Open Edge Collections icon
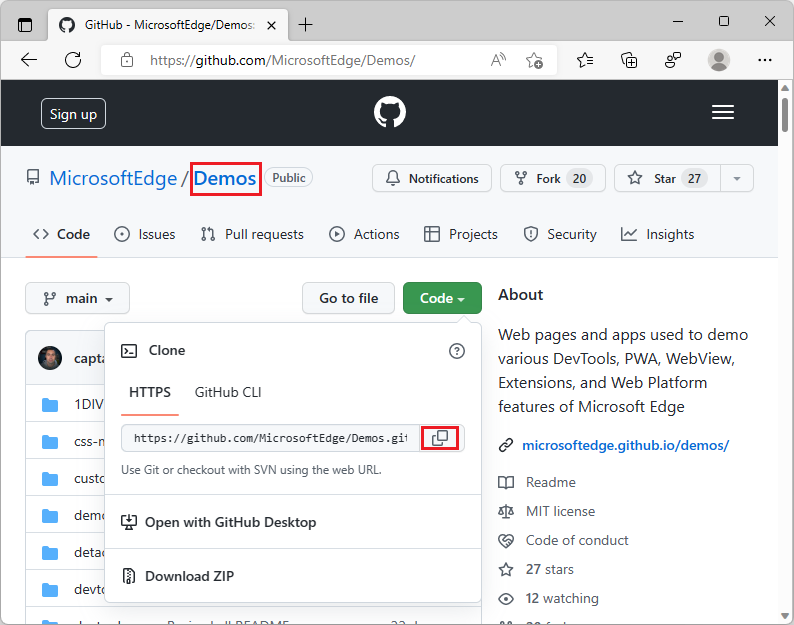This screenshot has height=625, width=794. 629,60
